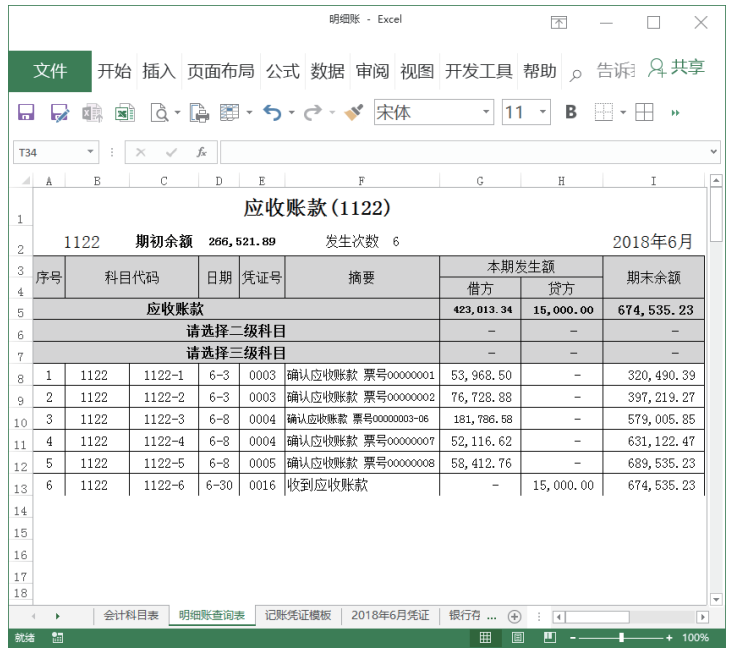
Task: Click the Undo arrow icon
Action: pyautogui.click(x=272, y=112)
